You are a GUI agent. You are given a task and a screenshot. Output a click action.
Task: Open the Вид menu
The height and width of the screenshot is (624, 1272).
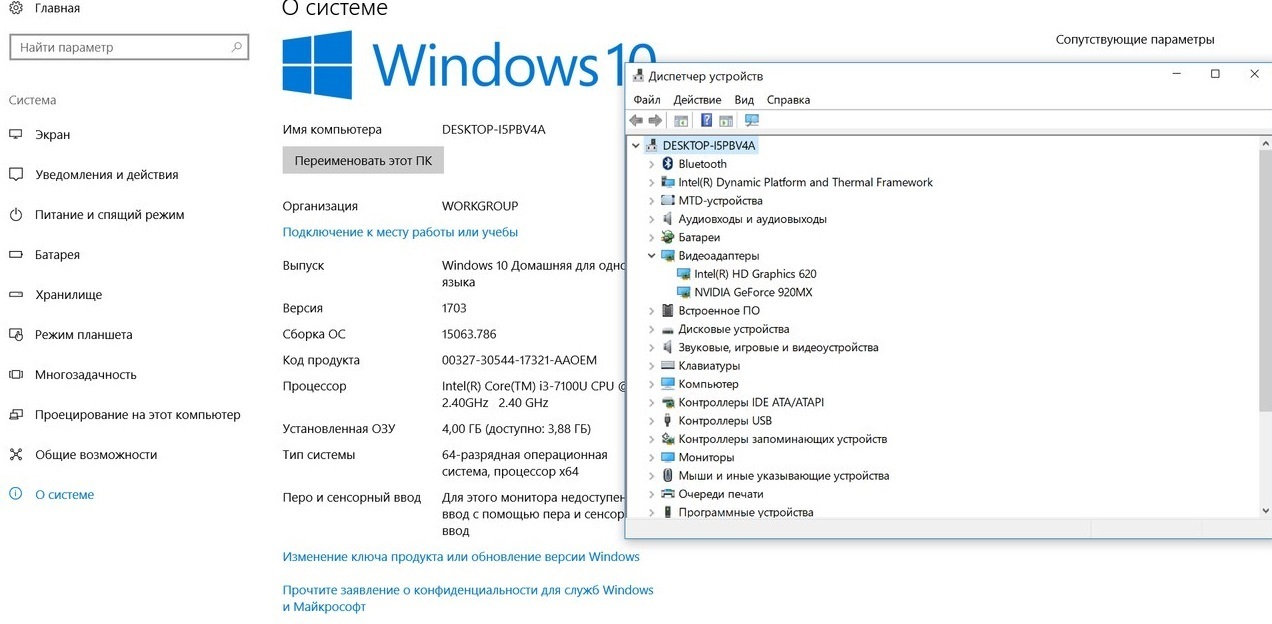tap(744, 100)
